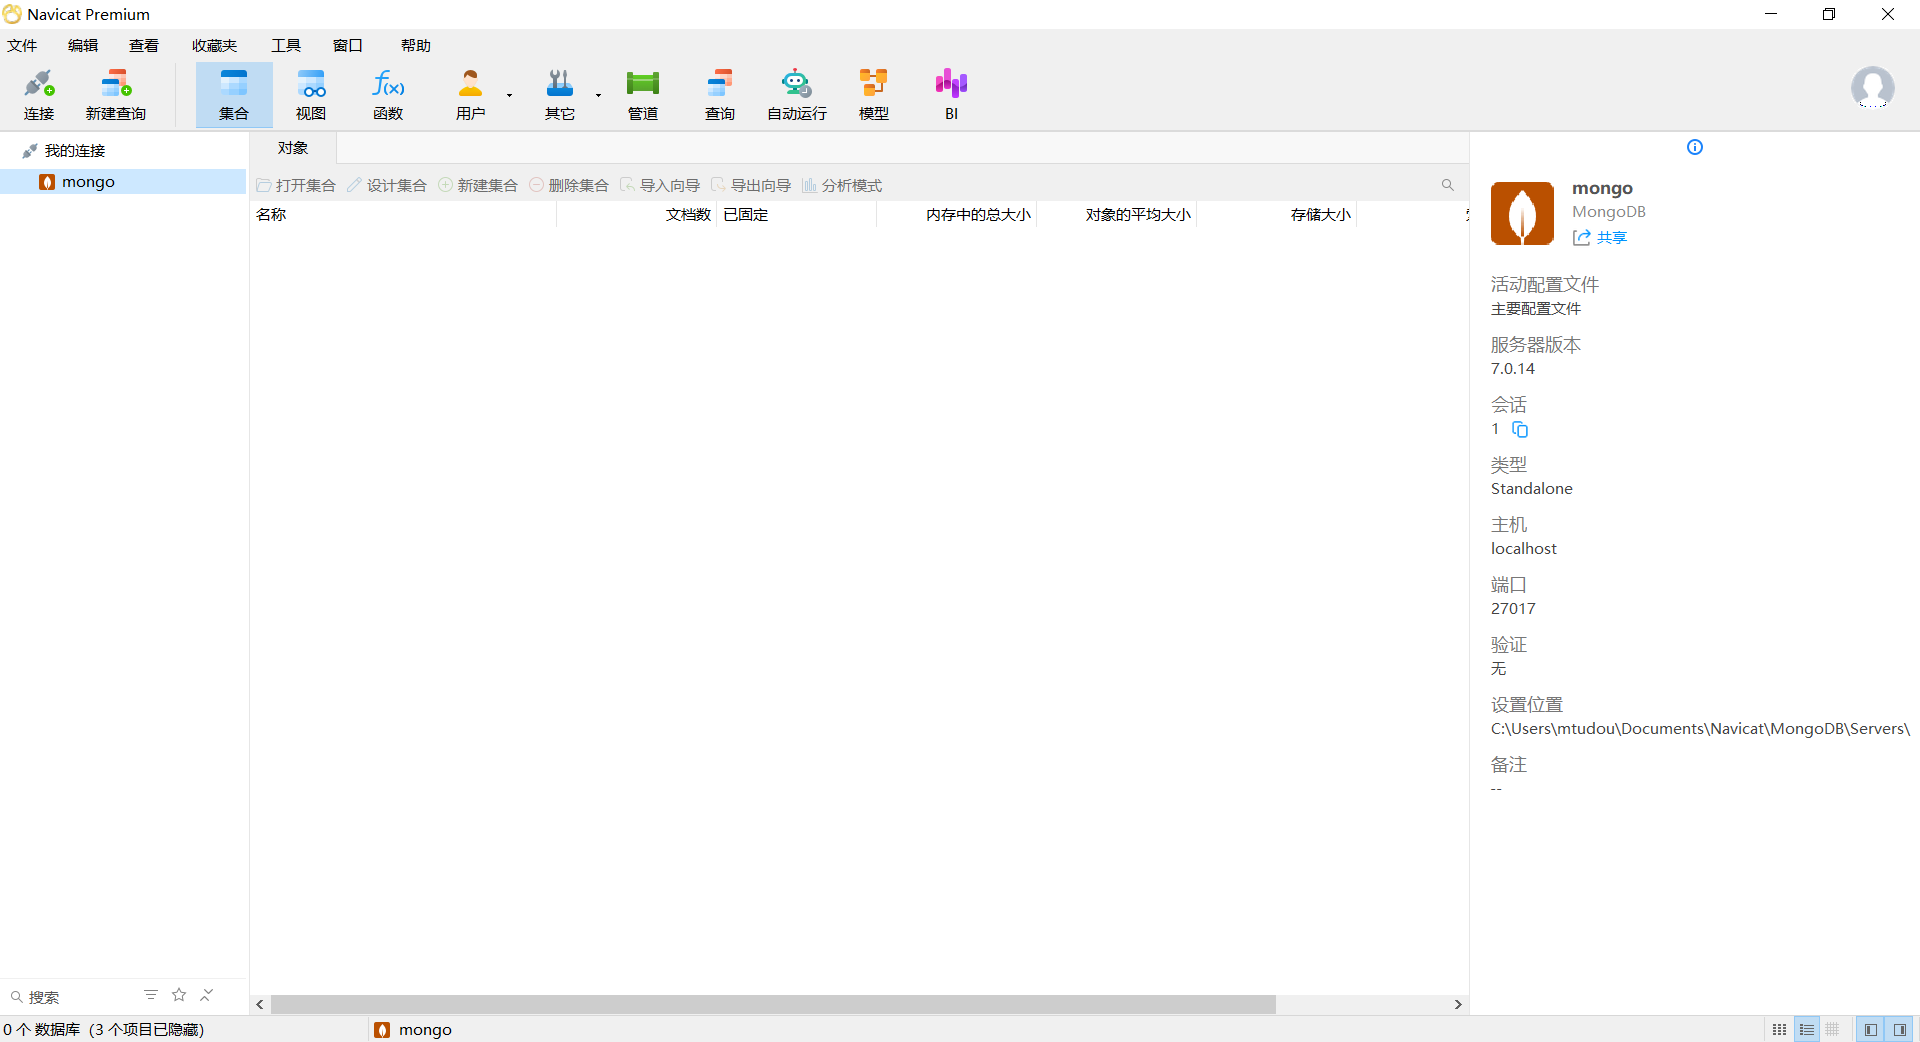Toggle the right information pane visibility
The width and height of the screenshot is (1920, 1042).
1899,1030
